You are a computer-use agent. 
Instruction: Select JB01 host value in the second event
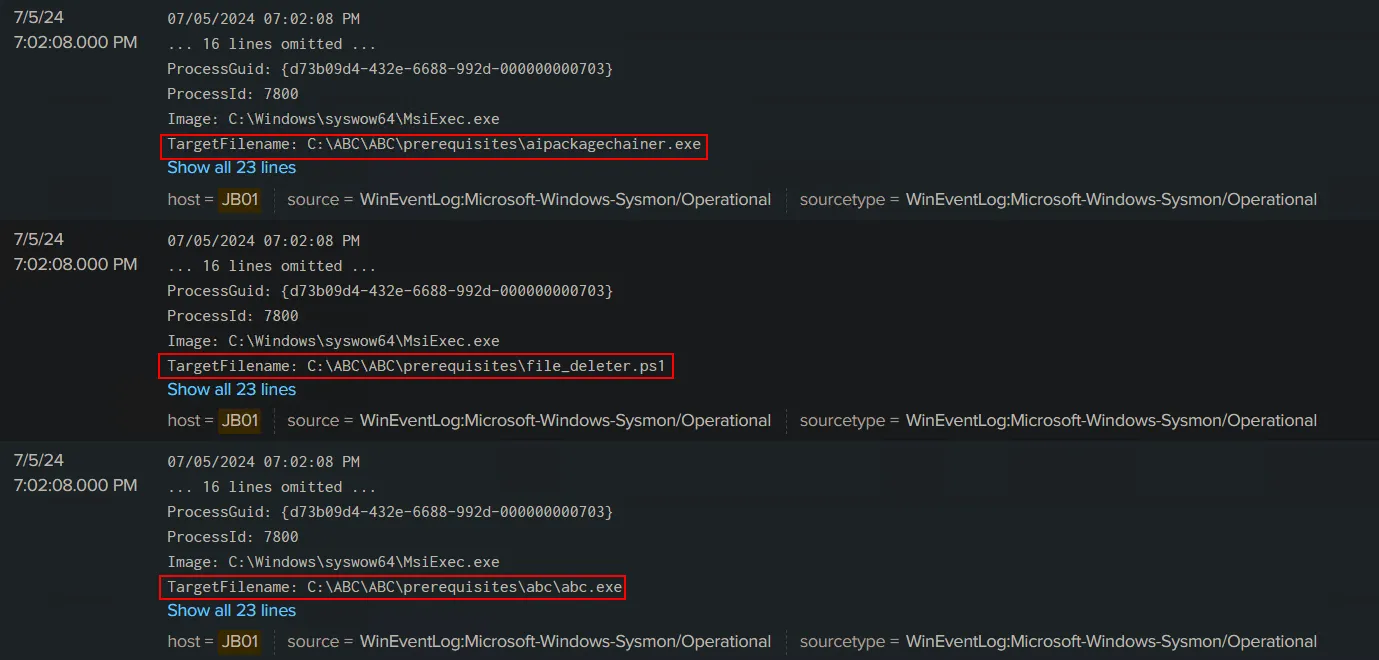coord(240,420)
